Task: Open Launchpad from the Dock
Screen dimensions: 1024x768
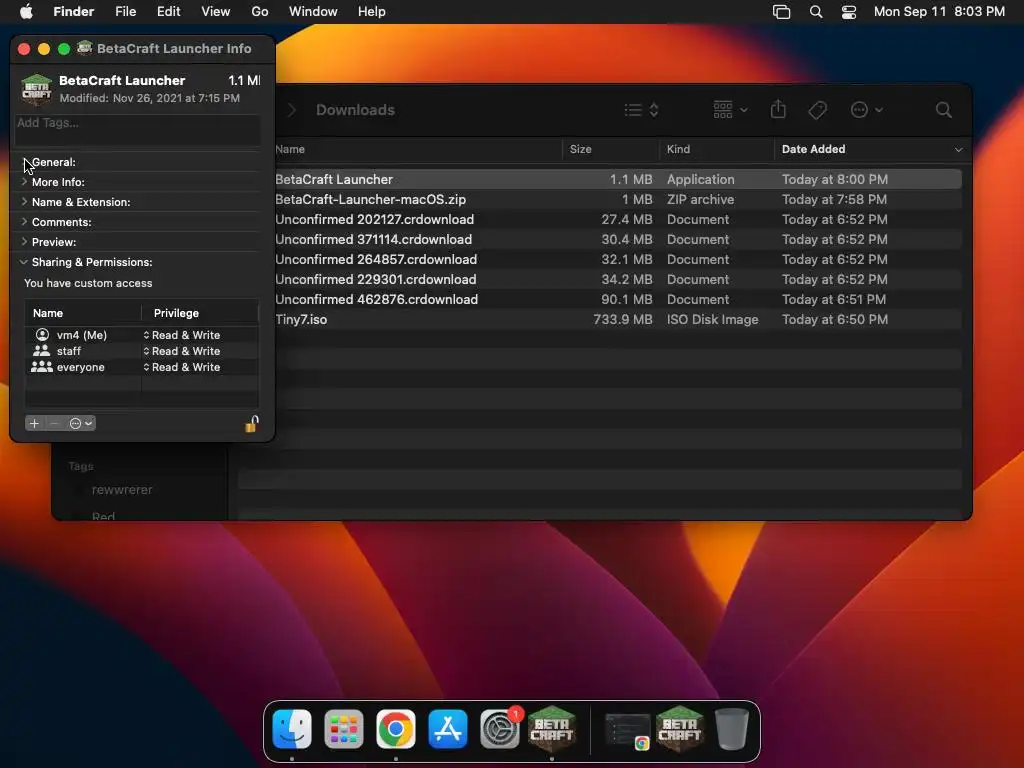Action: coord(344,728)
